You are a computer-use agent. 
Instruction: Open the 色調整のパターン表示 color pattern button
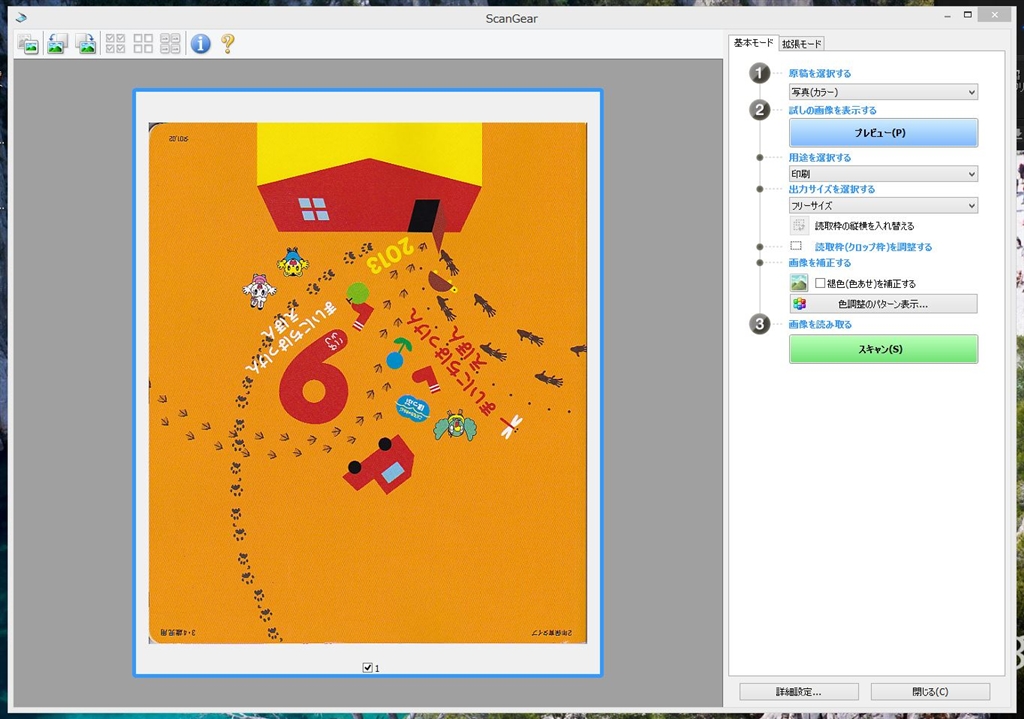point(883,304)
